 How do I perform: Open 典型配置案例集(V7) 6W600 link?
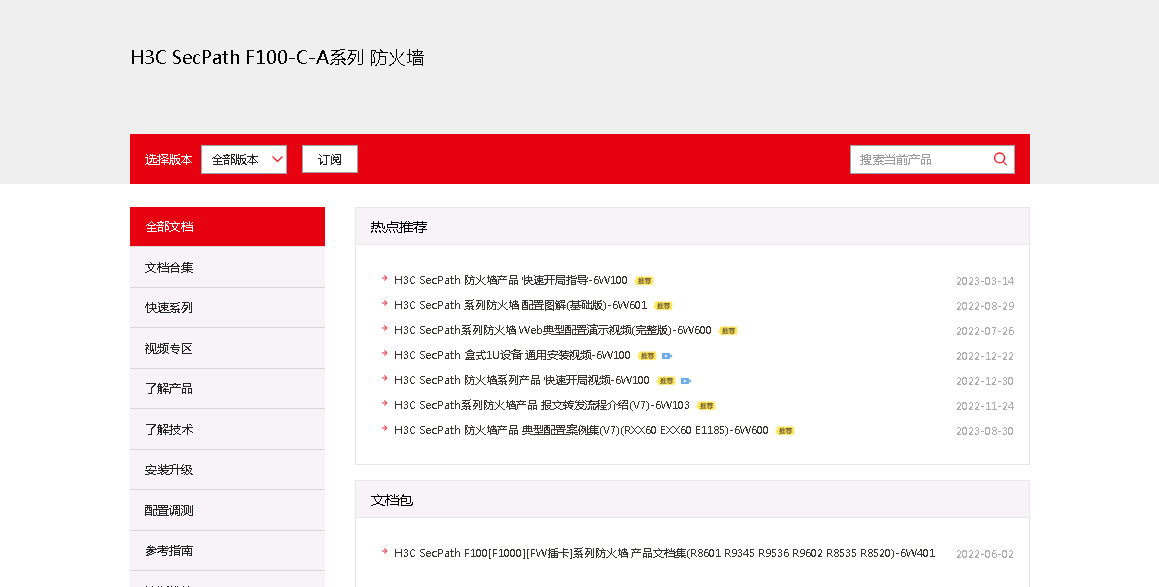581,430
